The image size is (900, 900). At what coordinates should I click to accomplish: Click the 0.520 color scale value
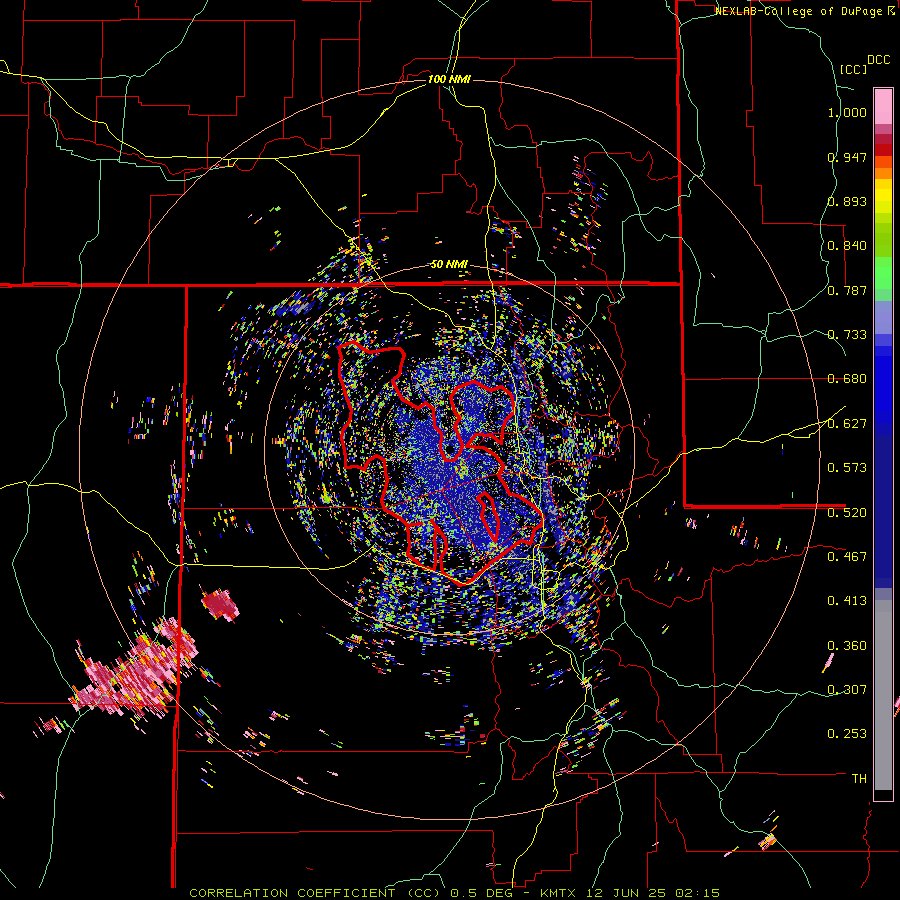coord(847,513)
